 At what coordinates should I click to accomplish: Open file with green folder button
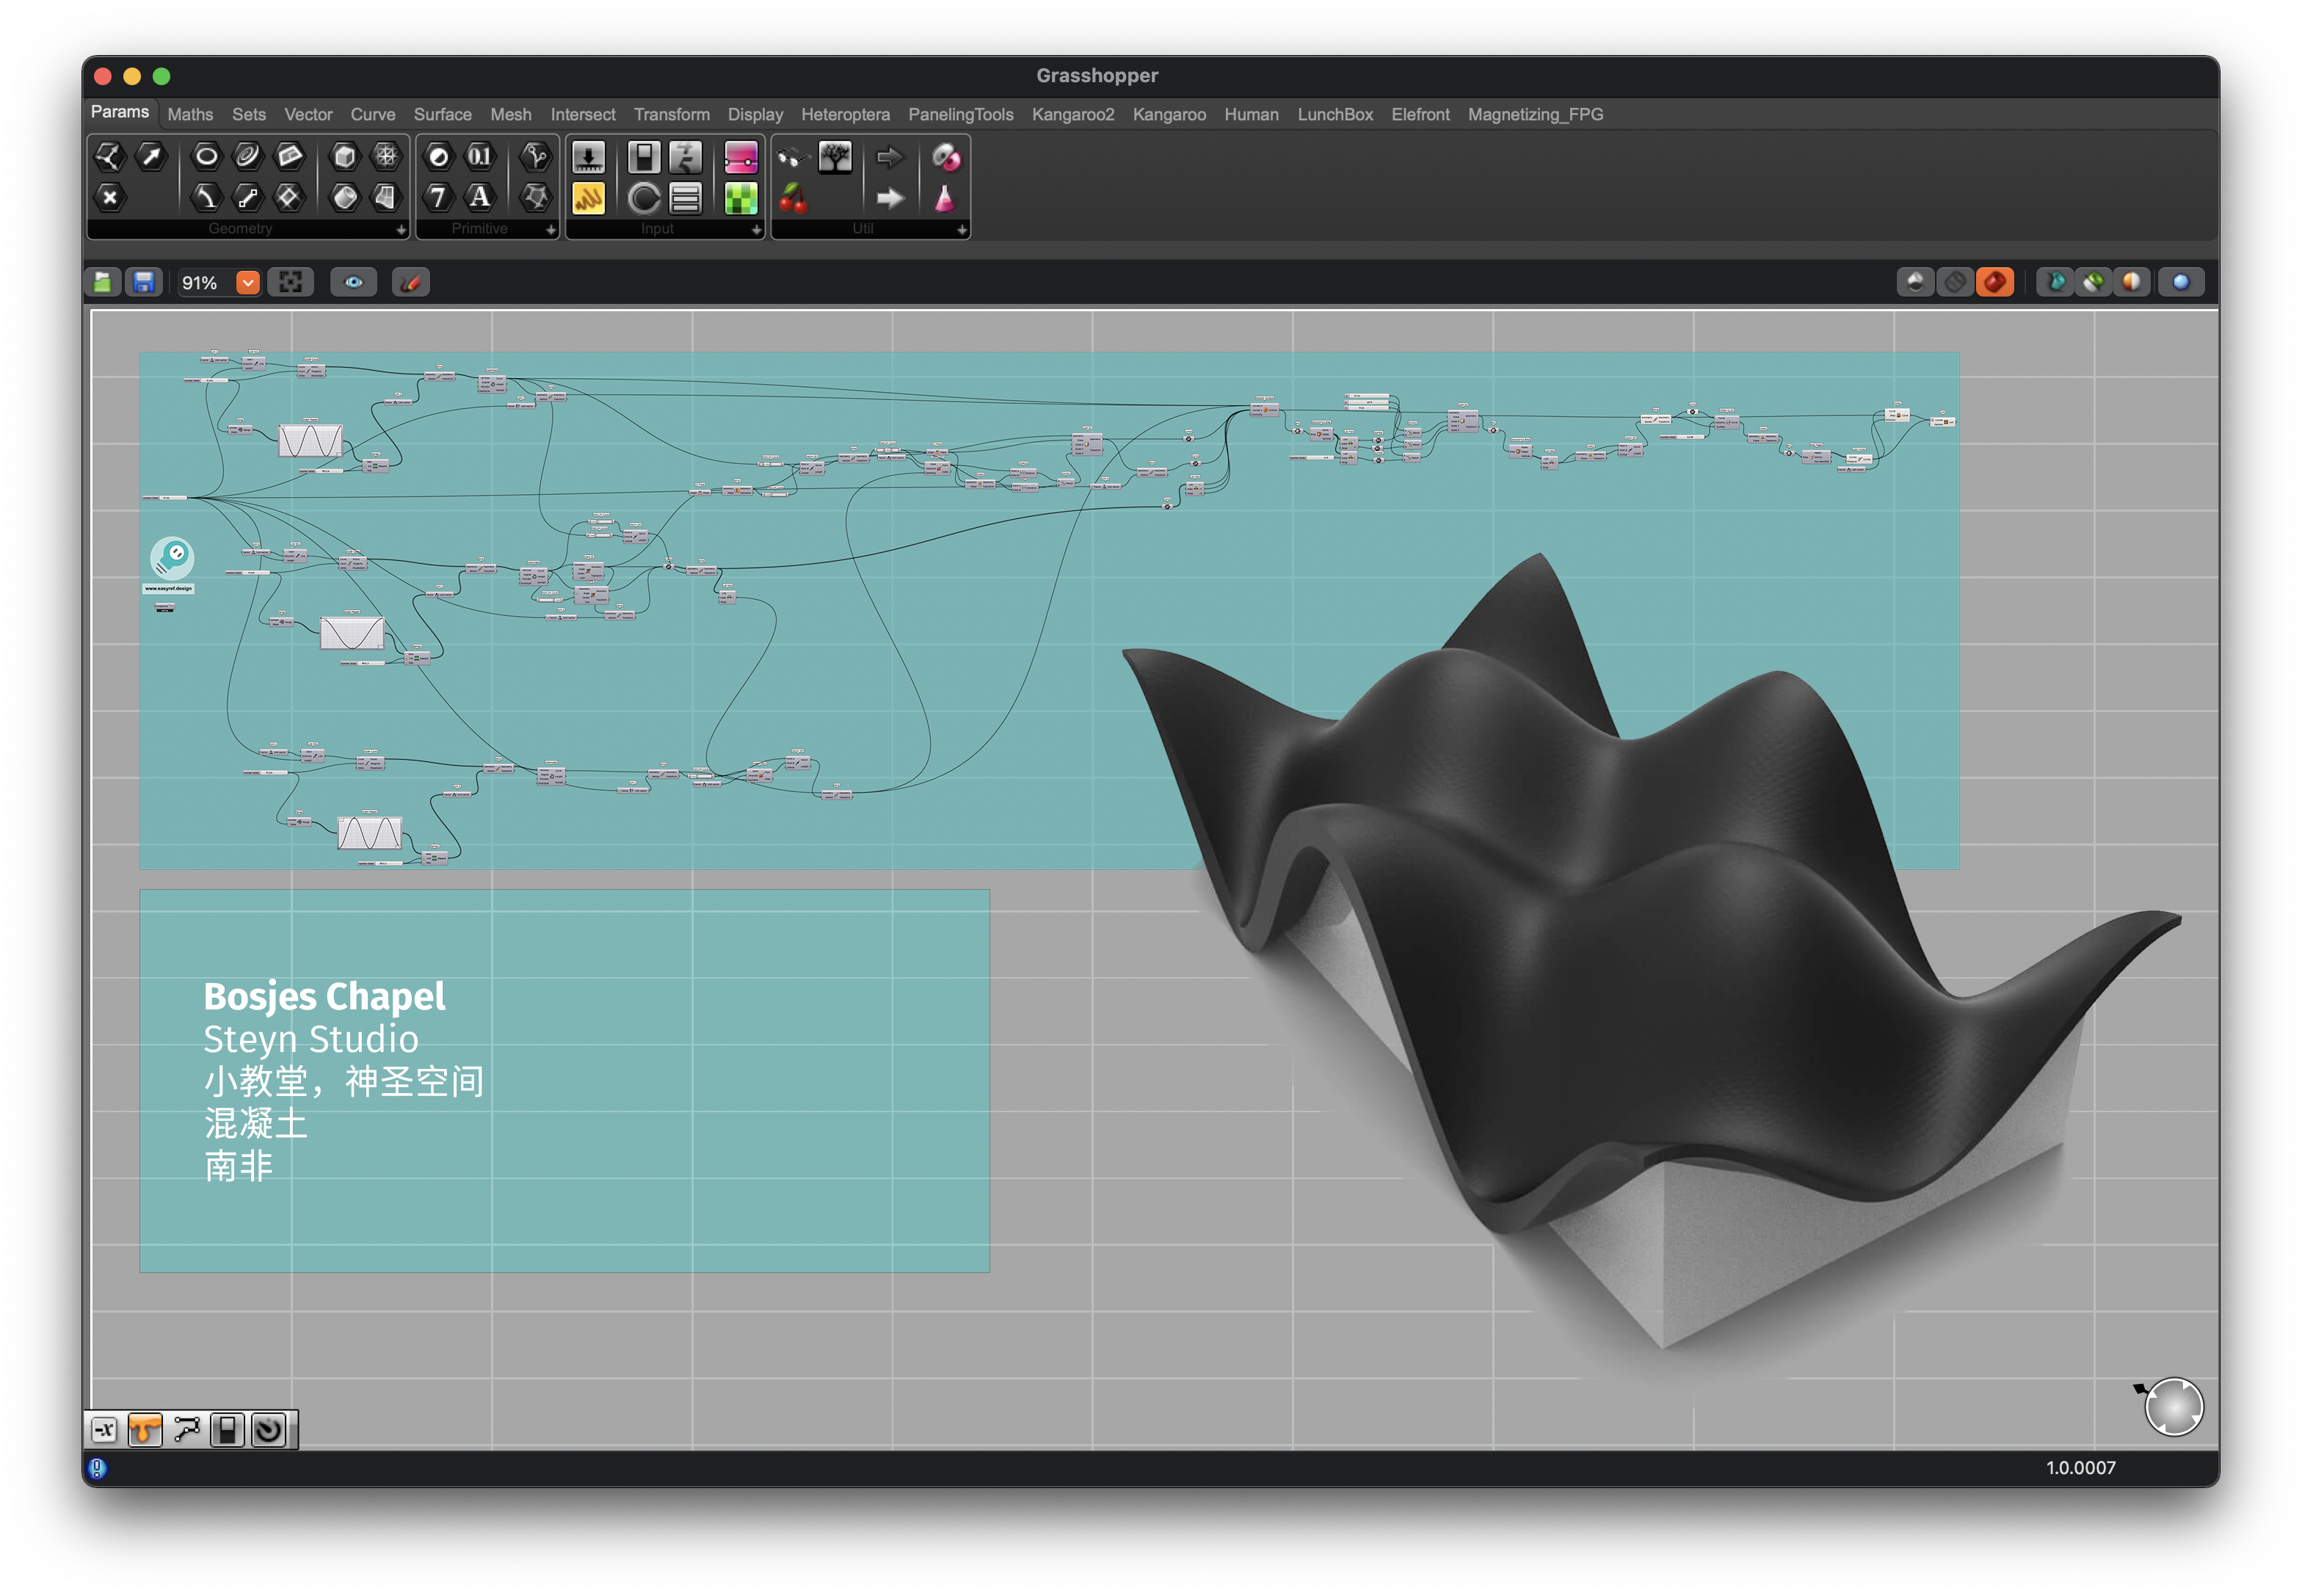point(103,283)
